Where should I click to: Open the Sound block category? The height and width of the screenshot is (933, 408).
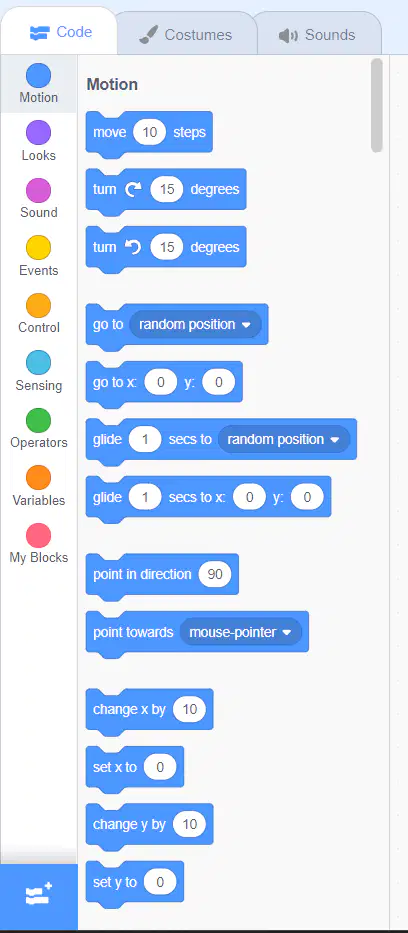click(x=39, y=199)
